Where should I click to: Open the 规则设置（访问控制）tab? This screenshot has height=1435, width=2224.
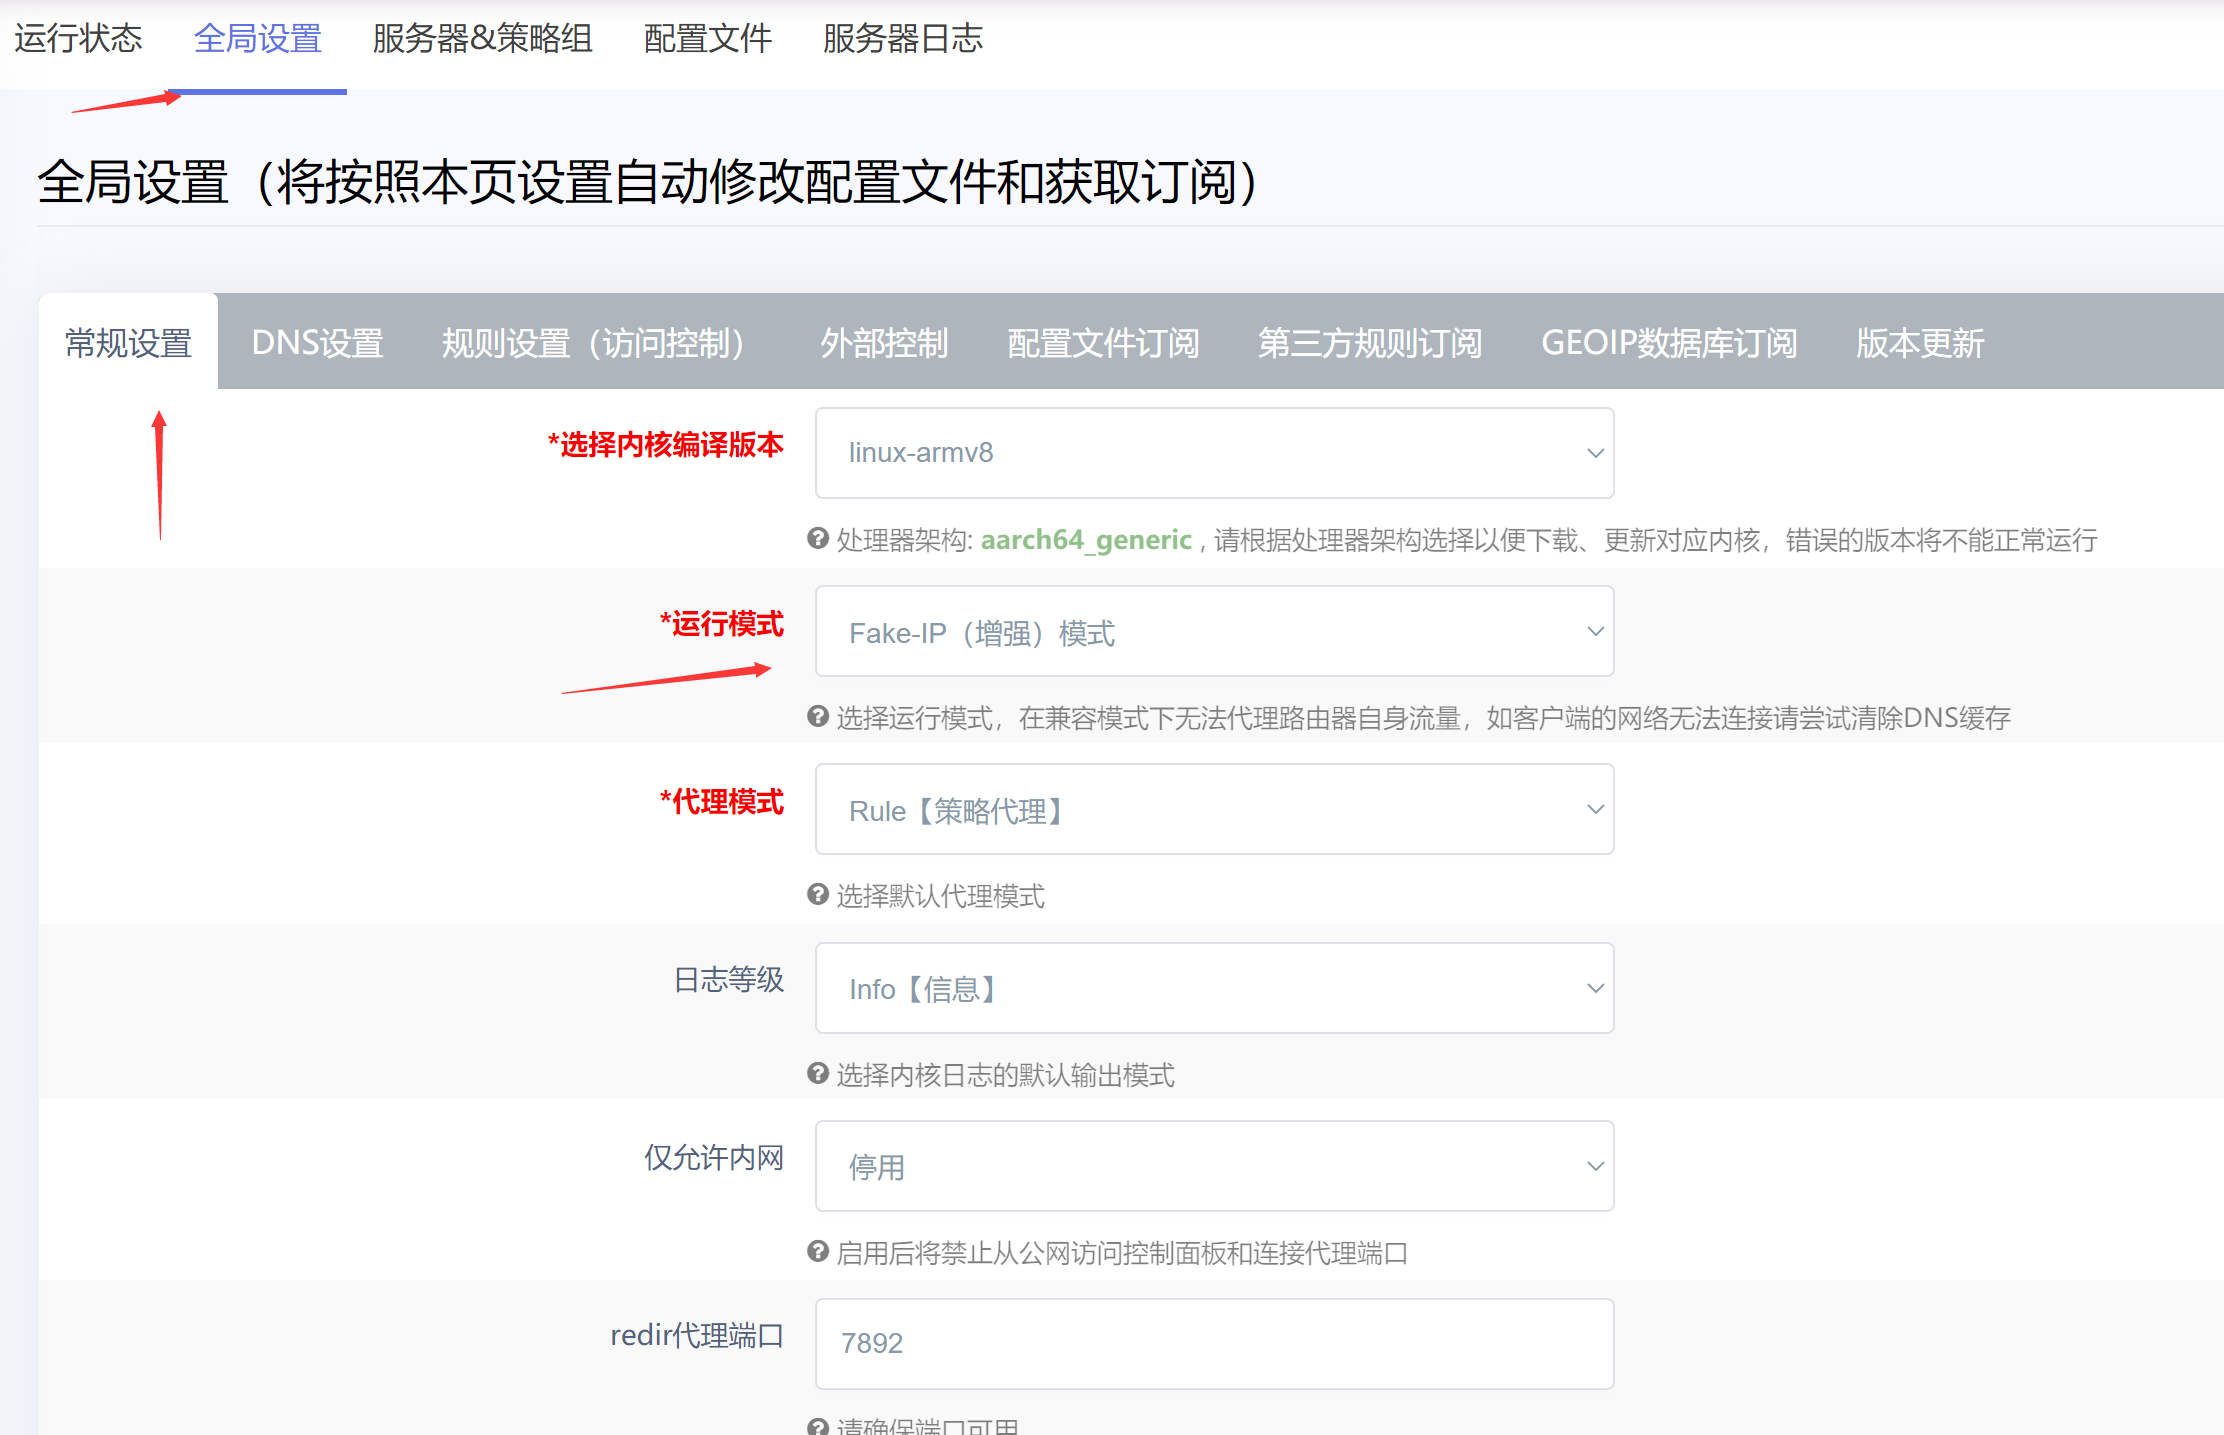[593, 343]
